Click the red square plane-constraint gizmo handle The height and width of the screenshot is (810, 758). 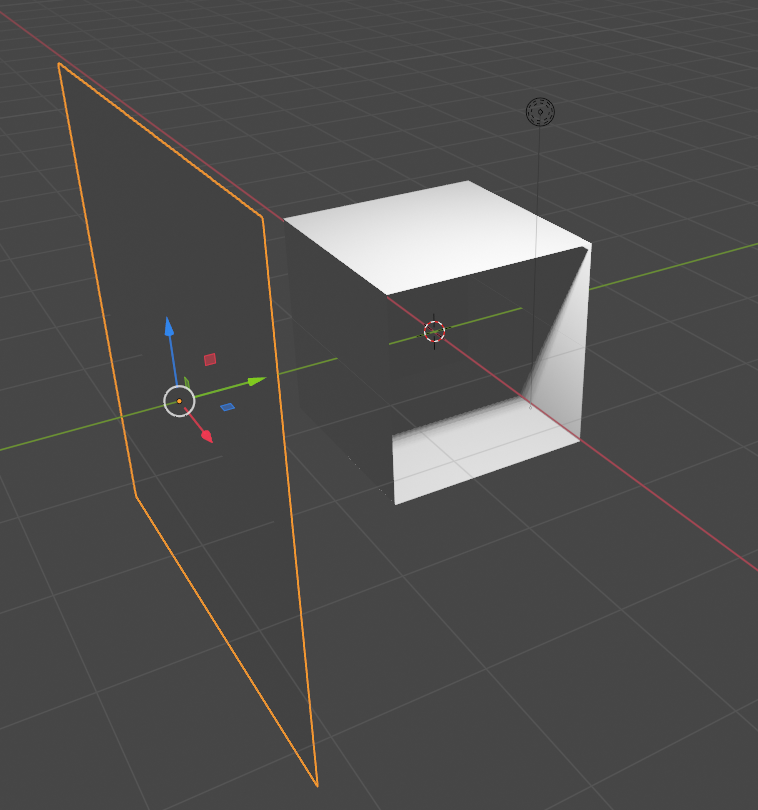click(210, 359)
